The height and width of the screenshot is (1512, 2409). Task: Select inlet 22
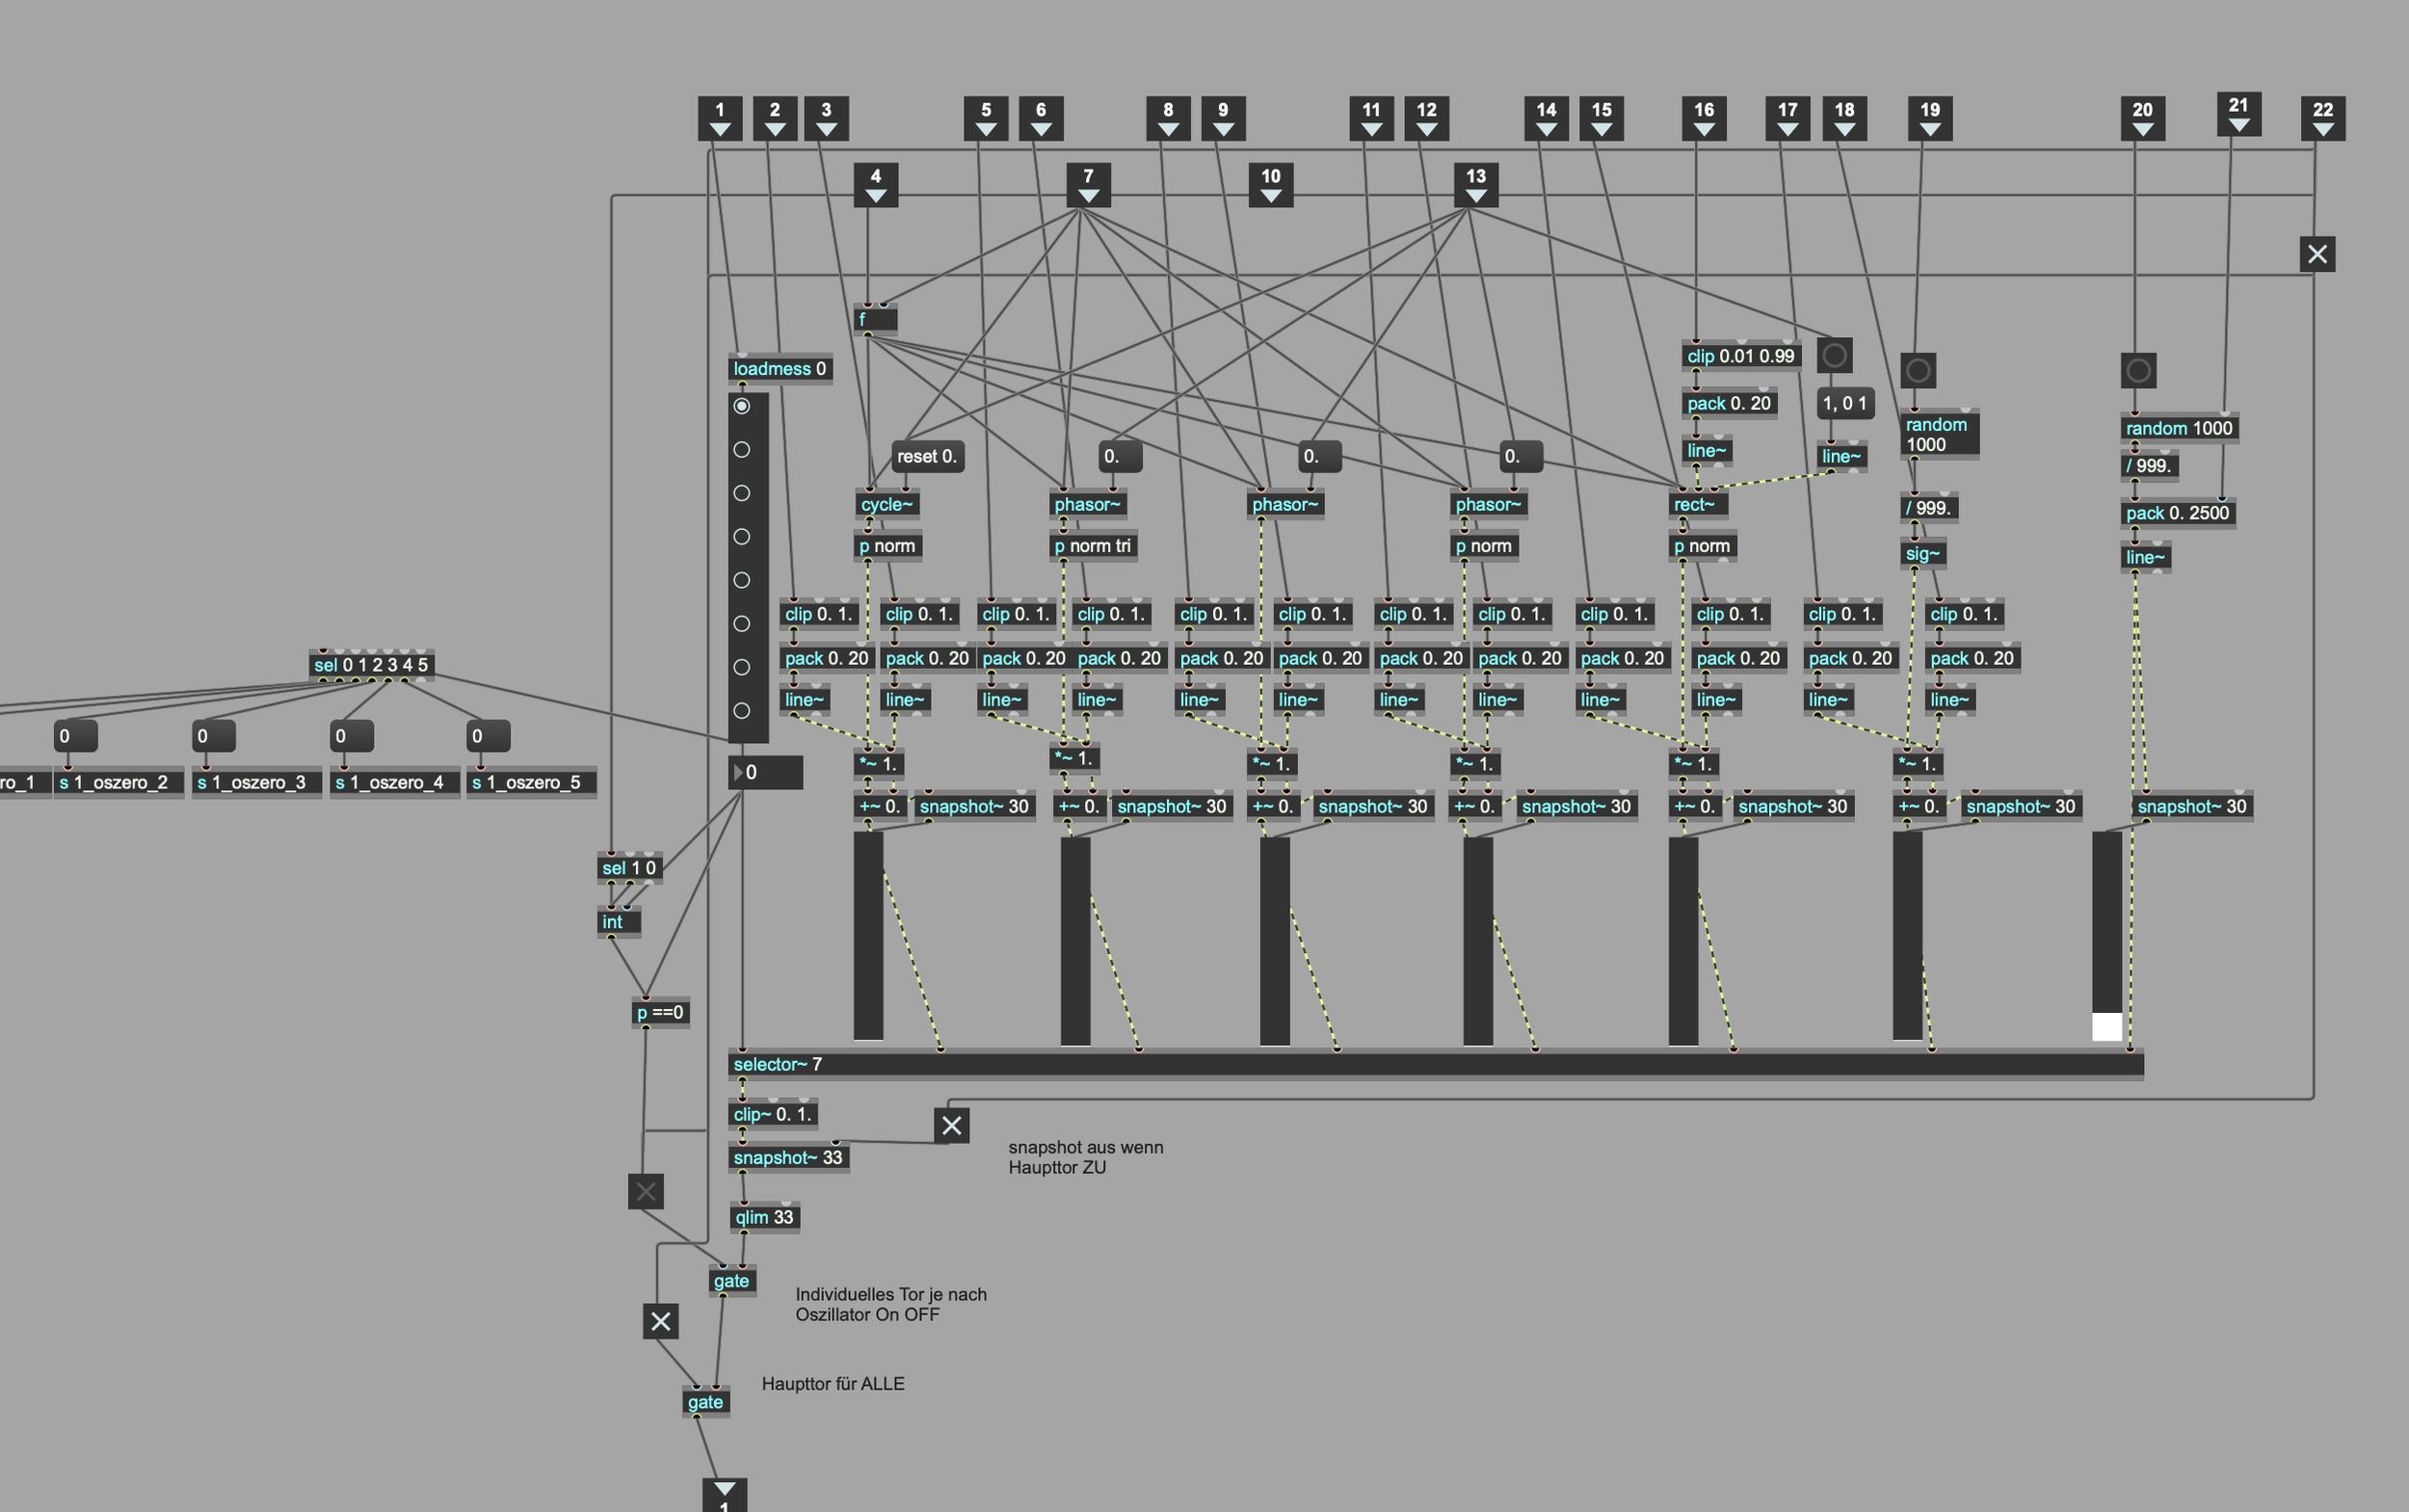point(2322,118)
